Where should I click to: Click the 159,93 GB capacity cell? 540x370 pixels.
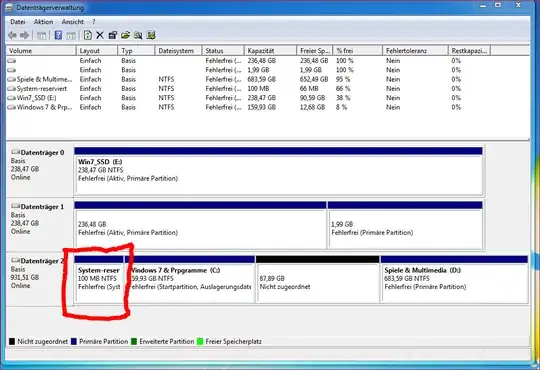262,107
